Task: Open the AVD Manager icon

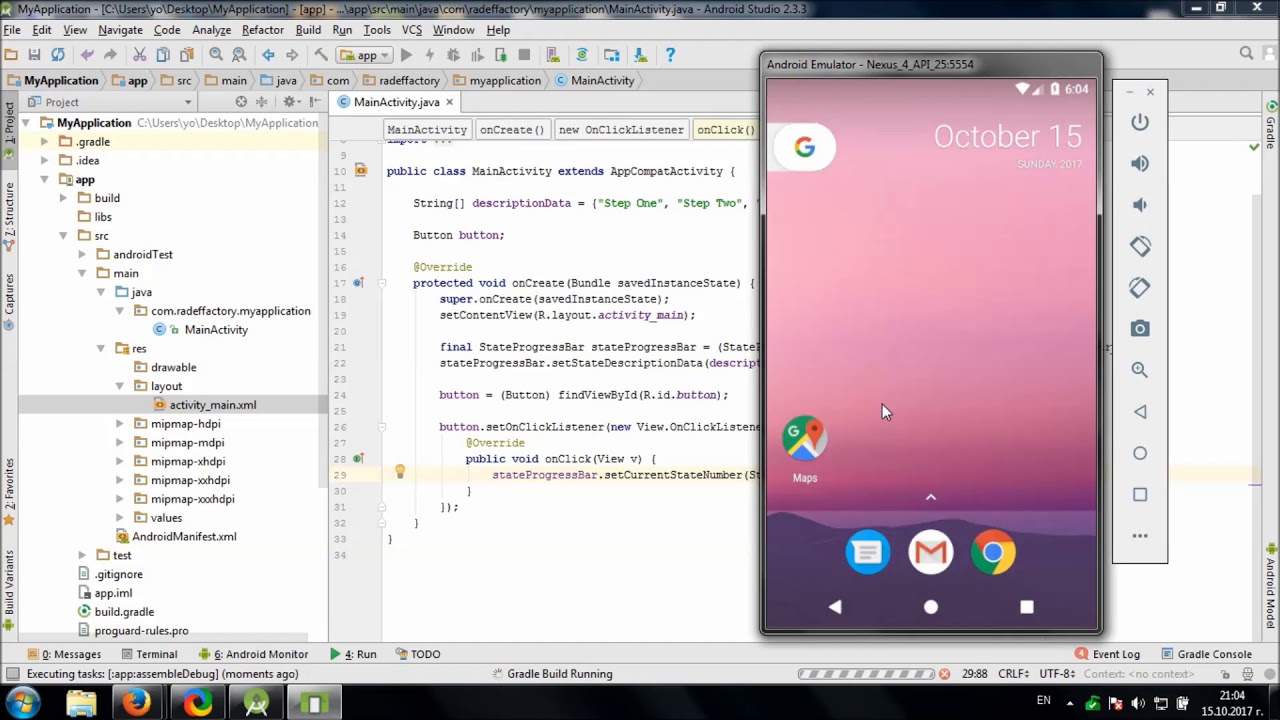Action: [553, 55]
